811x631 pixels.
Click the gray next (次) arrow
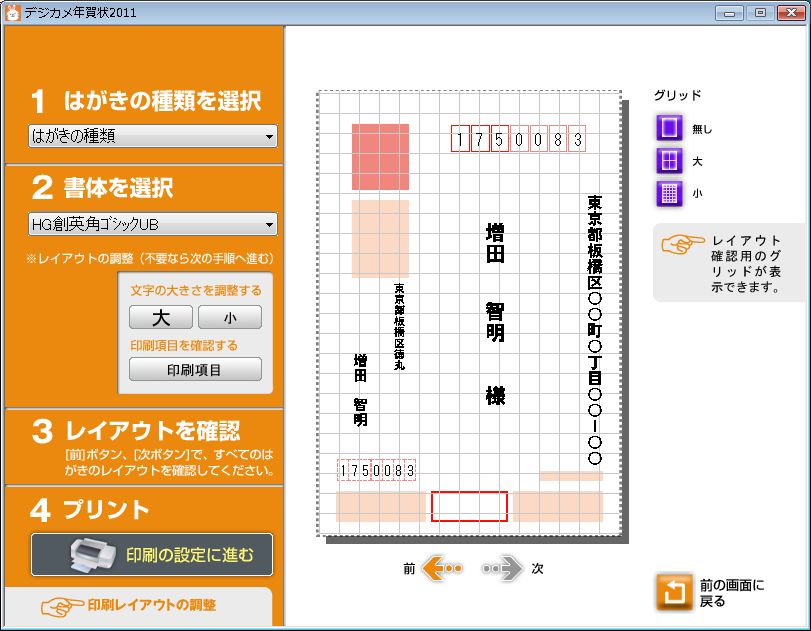pos(502,569)
